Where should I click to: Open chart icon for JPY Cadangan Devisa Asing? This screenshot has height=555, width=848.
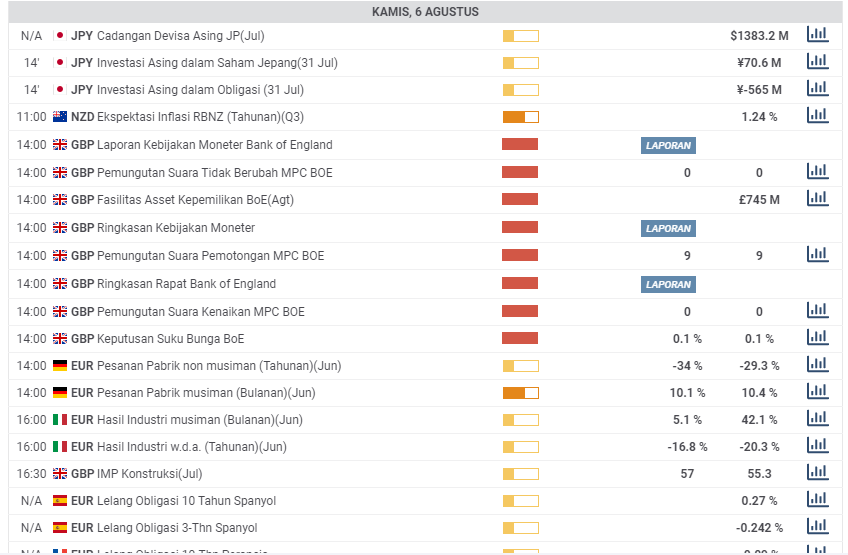point(817,34)
